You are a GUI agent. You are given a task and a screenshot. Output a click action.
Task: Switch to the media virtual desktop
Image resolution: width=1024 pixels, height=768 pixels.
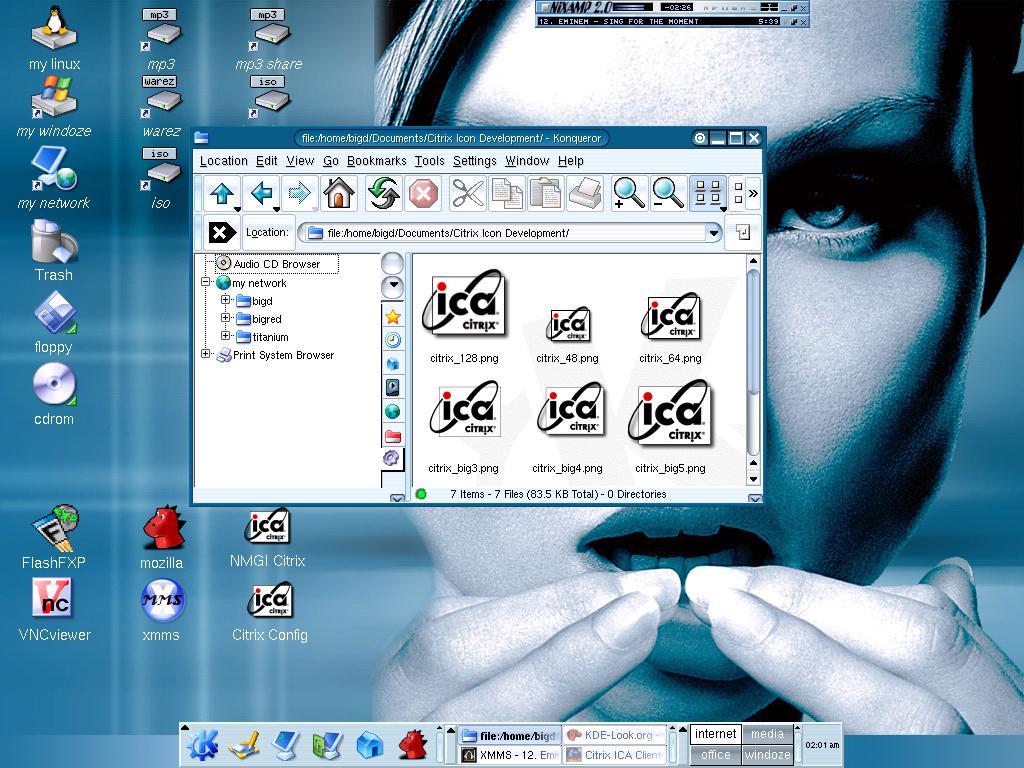767,734
